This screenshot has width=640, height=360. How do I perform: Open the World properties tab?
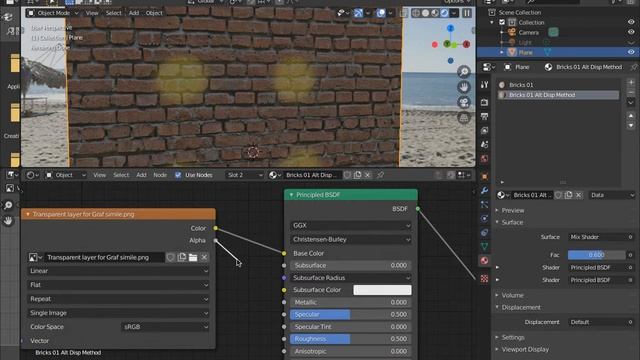(484, 159)
